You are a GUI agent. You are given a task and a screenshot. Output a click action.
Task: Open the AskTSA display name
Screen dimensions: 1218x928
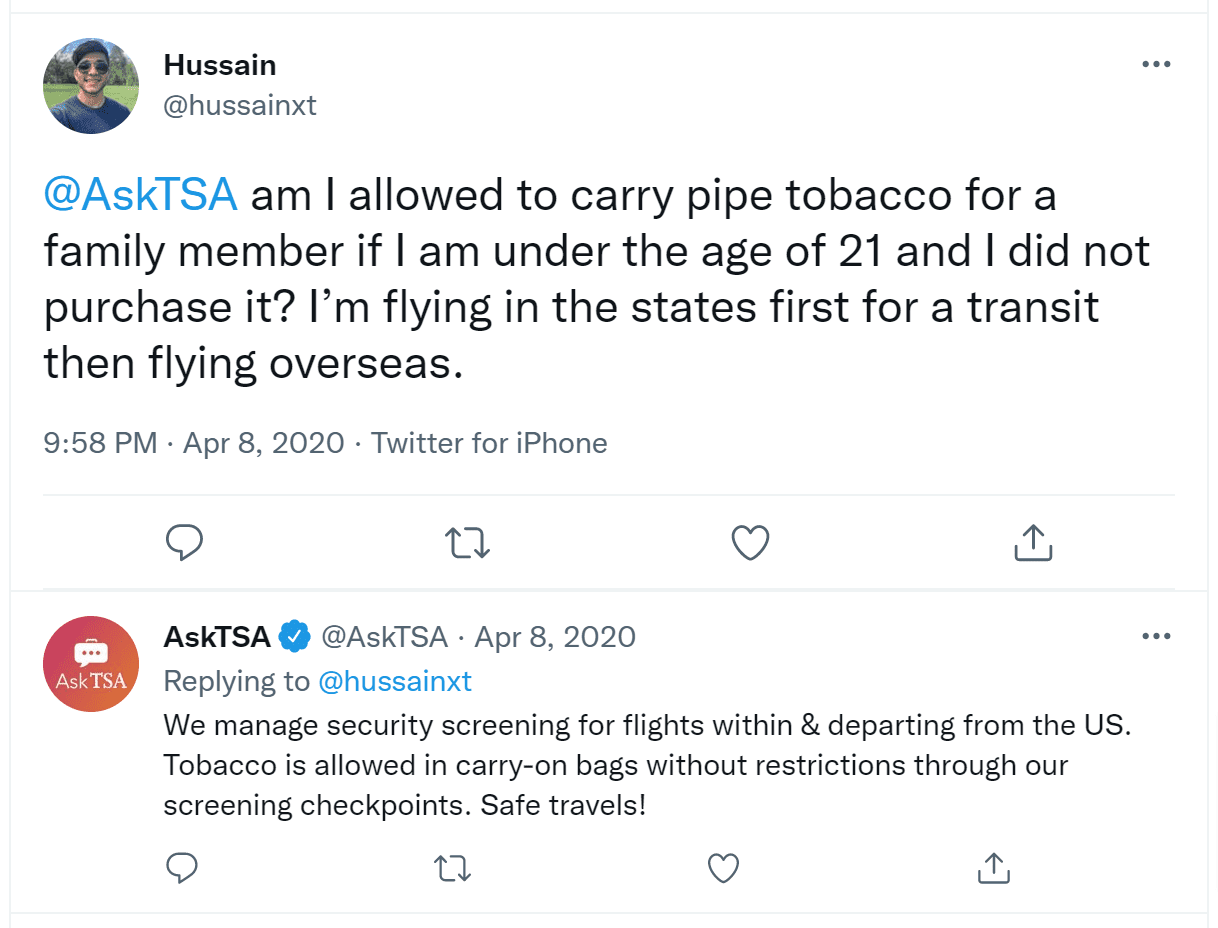217,636
